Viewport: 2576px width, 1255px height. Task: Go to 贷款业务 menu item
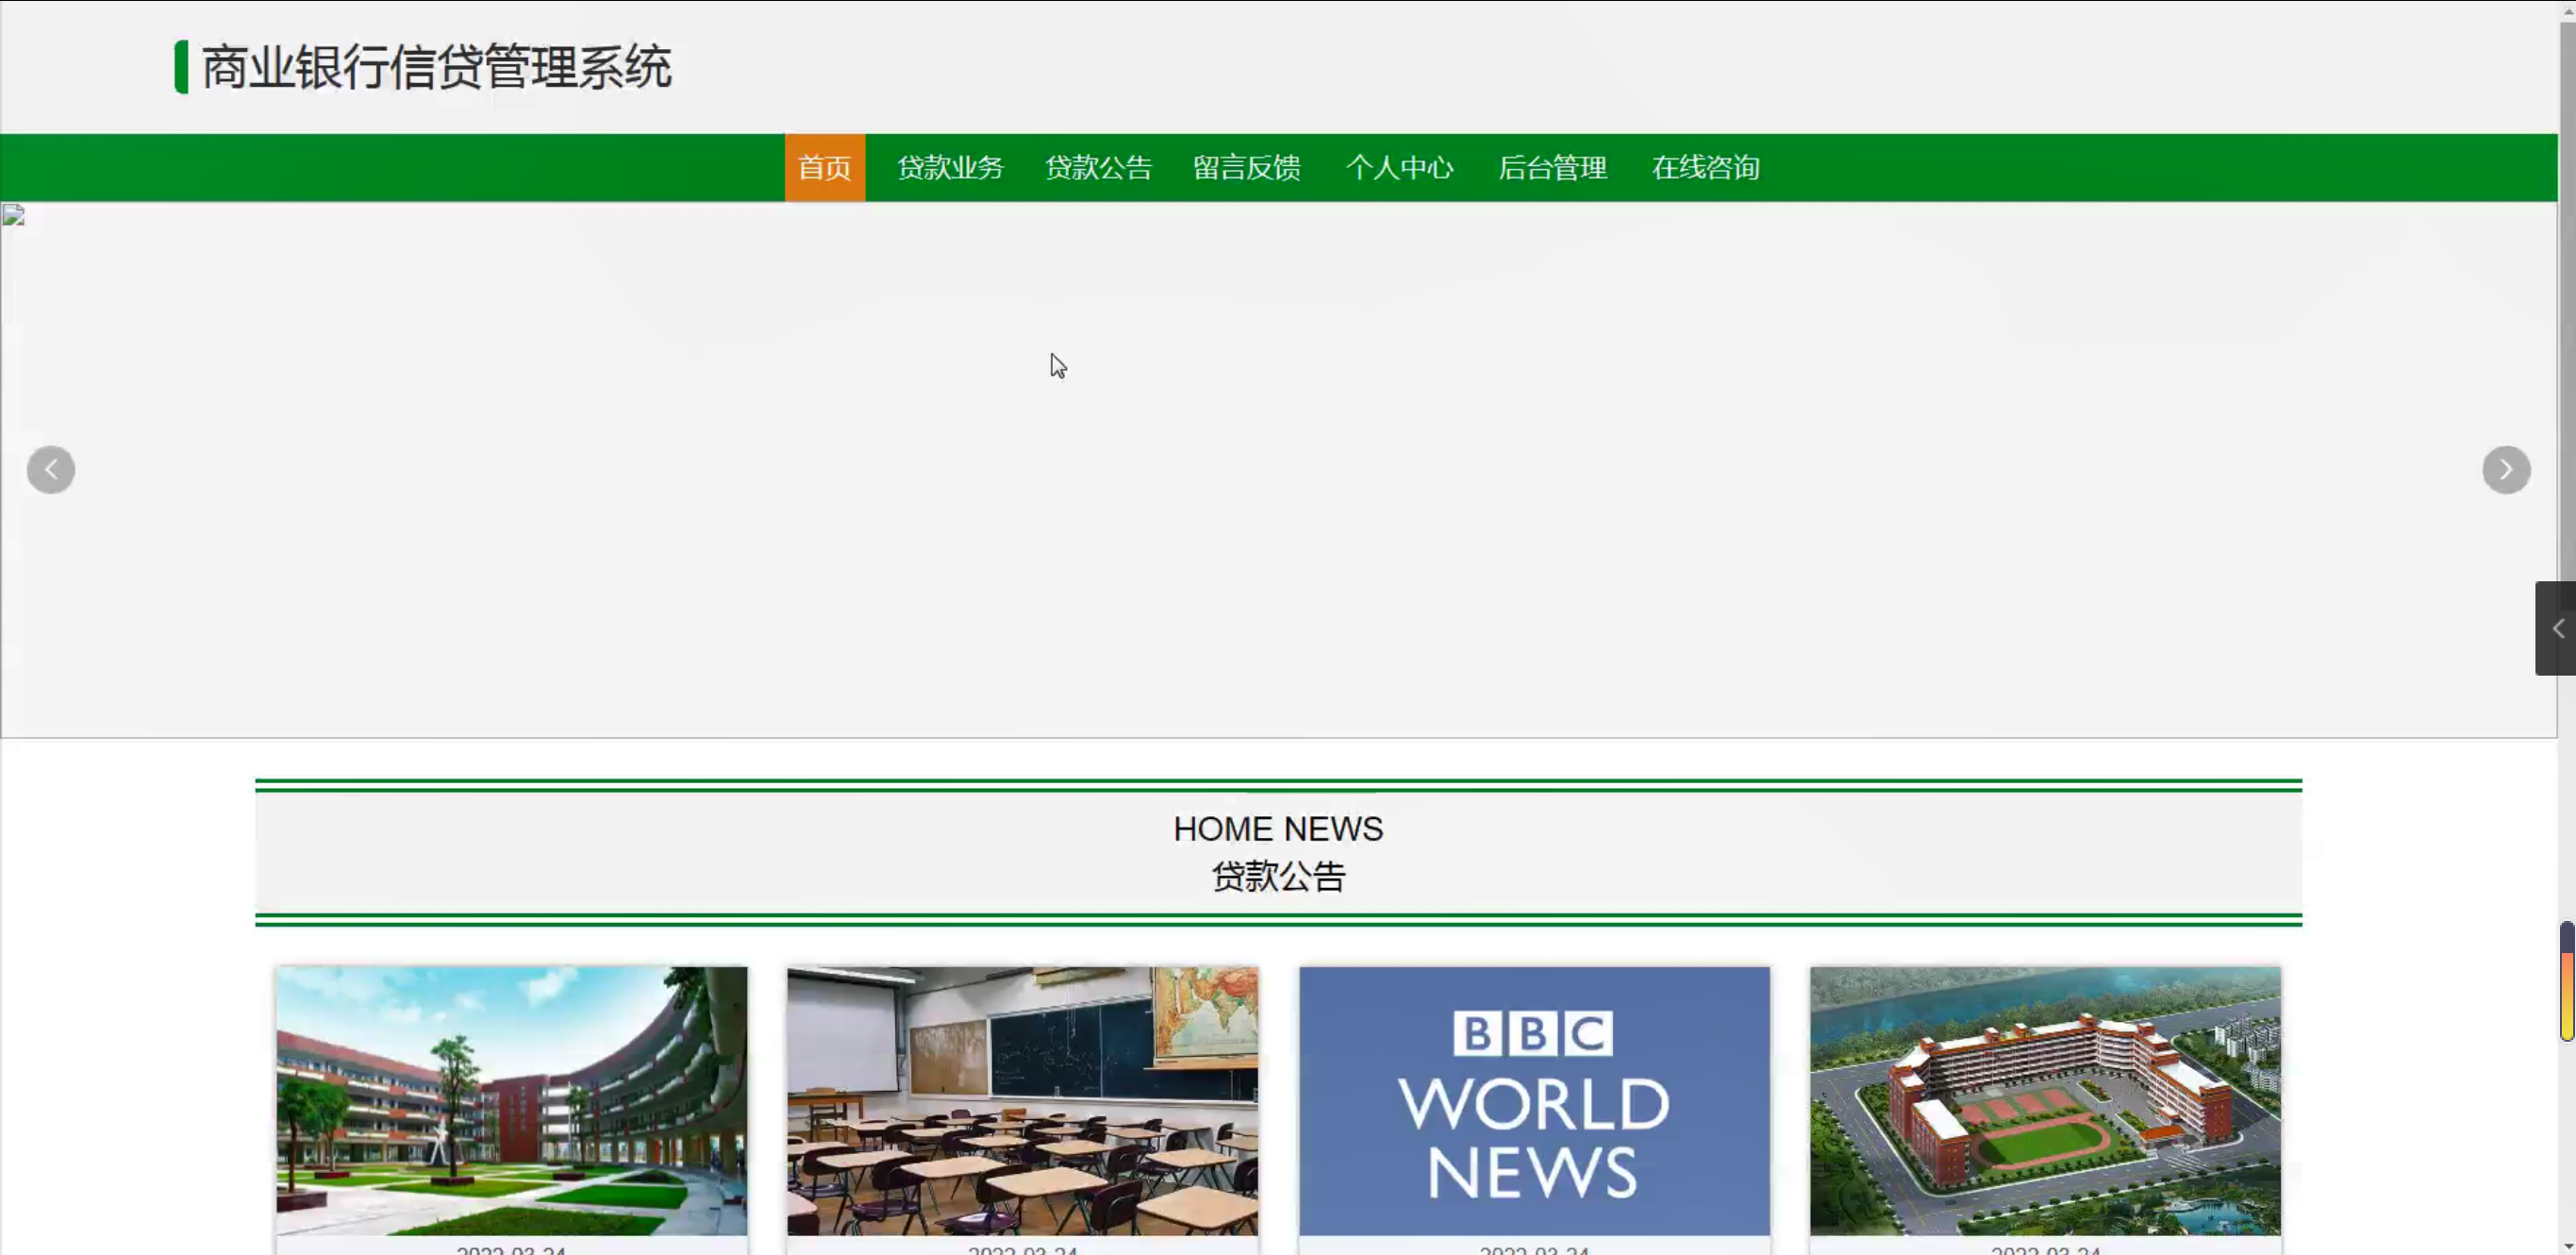(x=949, y=168)
